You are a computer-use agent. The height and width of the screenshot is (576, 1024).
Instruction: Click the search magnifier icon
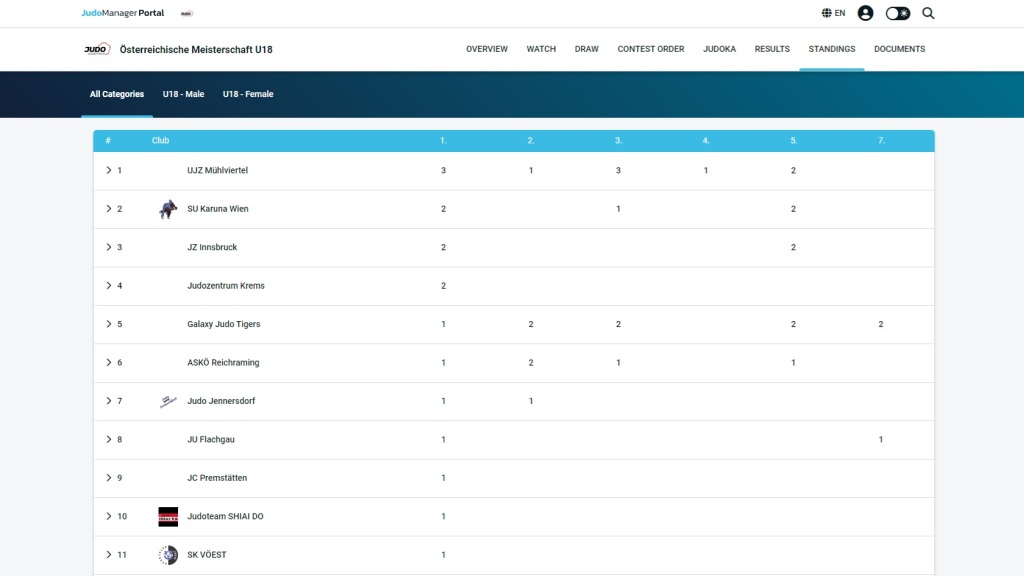tap(928, 13)
